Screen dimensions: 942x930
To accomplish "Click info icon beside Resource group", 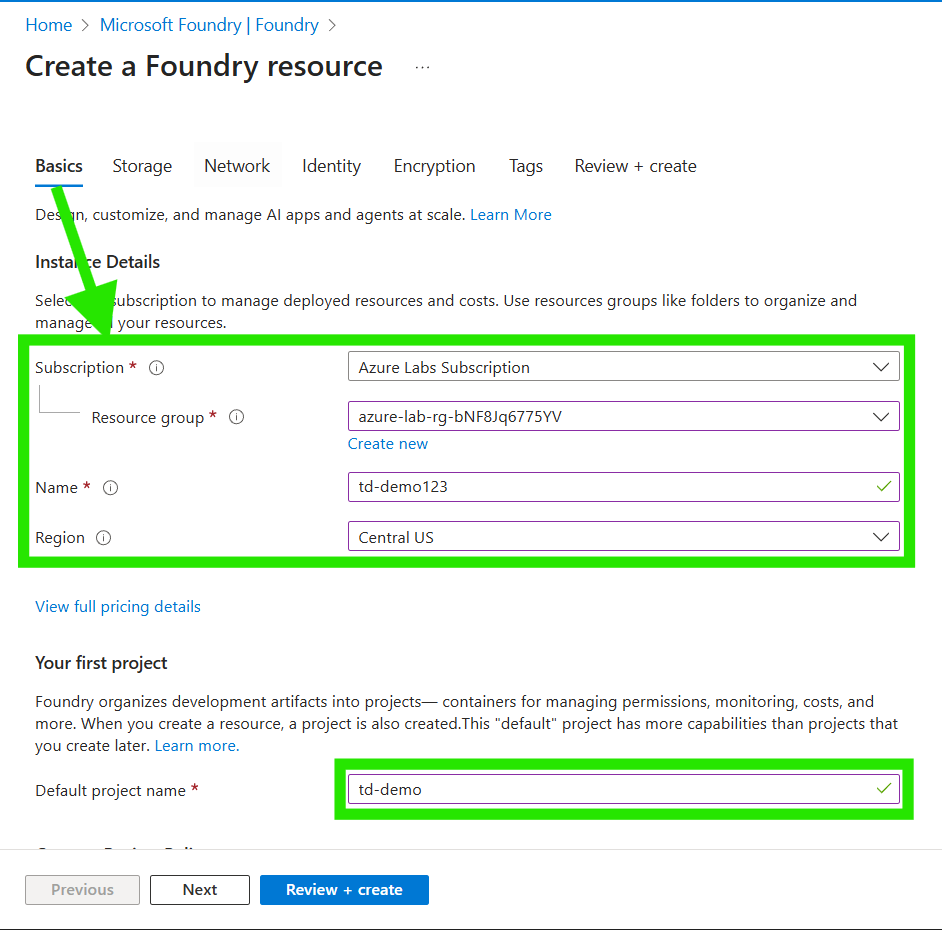I will pyautogui.click(x=236, y=418).
